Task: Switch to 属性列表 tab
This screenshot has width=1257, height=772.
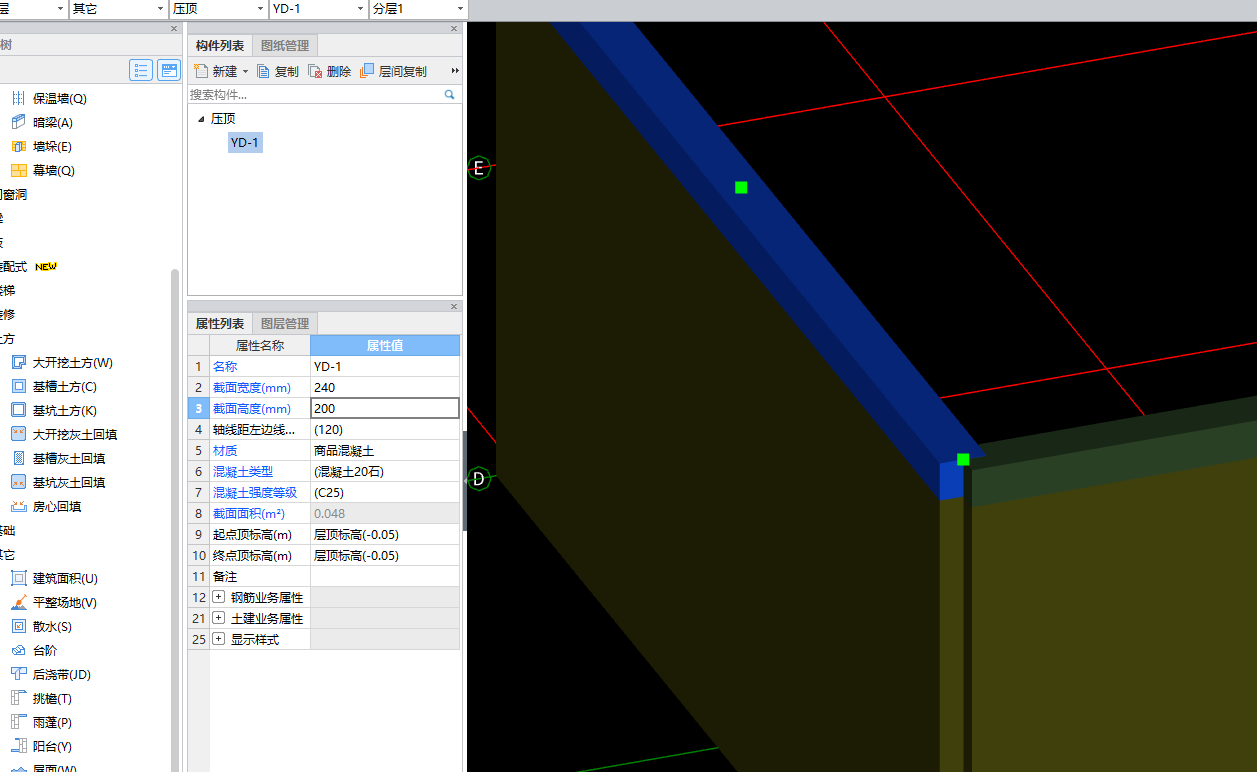Action: [x=220, y=324]
